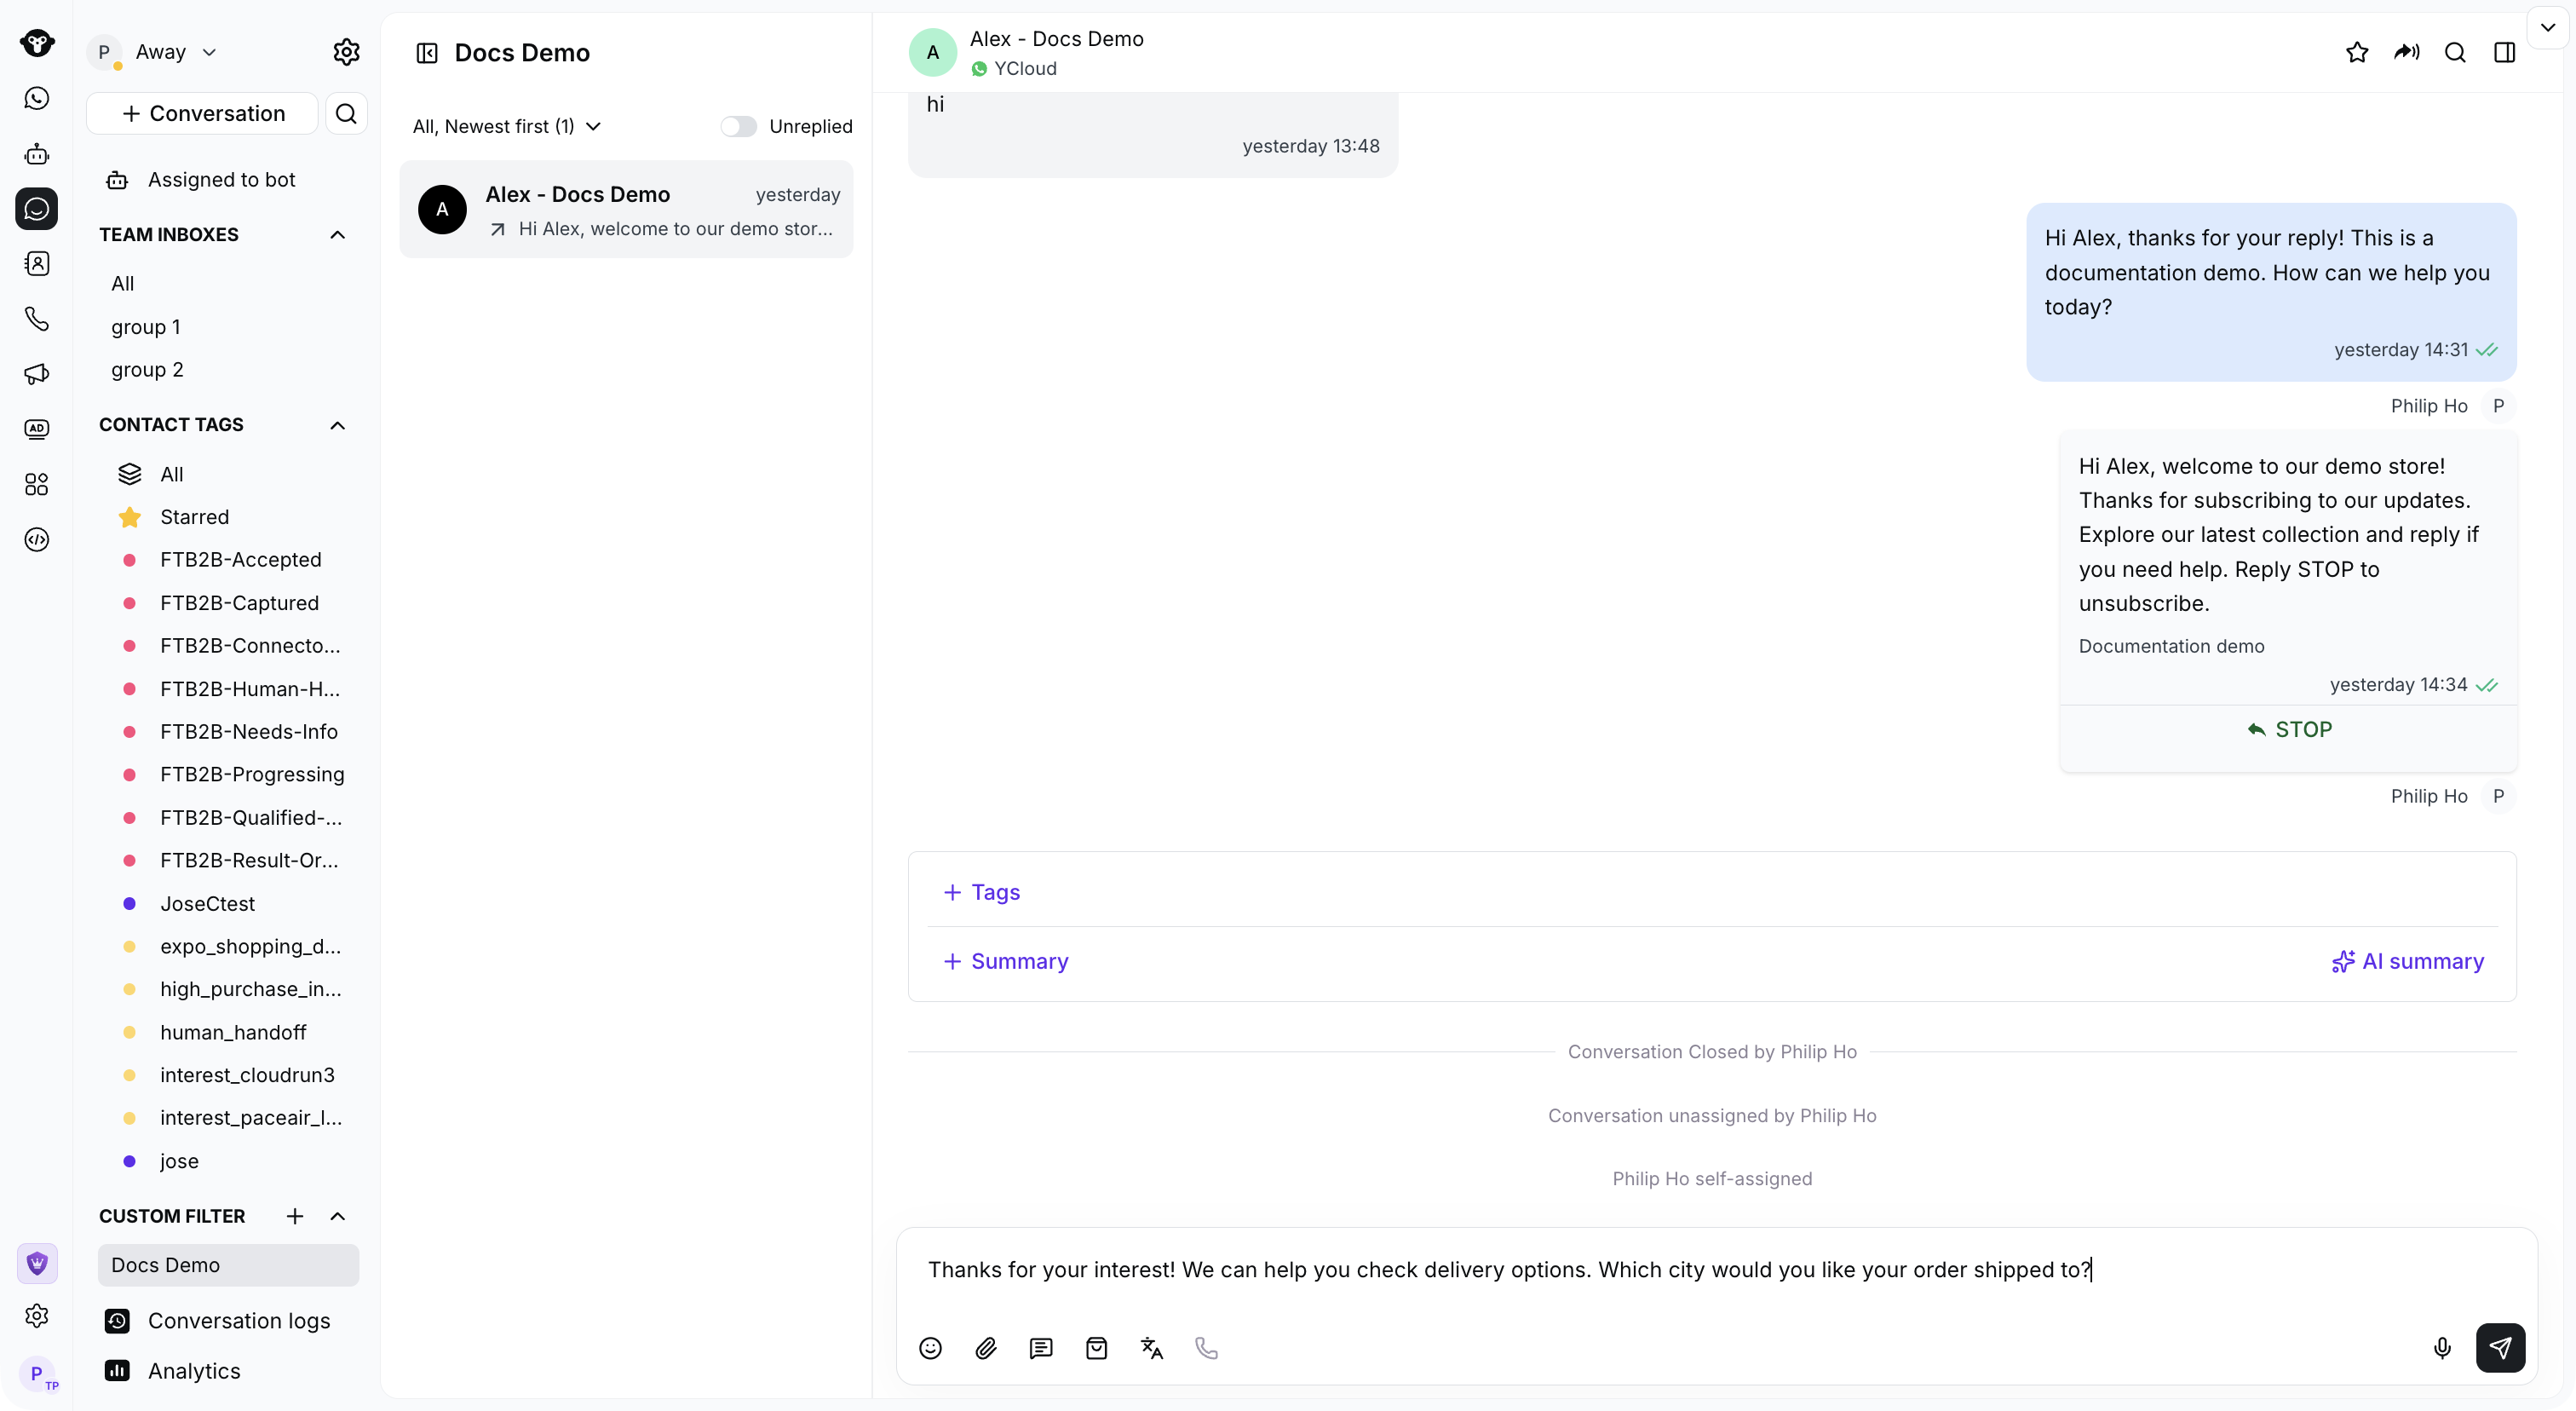
Task: Open the apps grid icon in sidebar
Action: tap(37, 485)
